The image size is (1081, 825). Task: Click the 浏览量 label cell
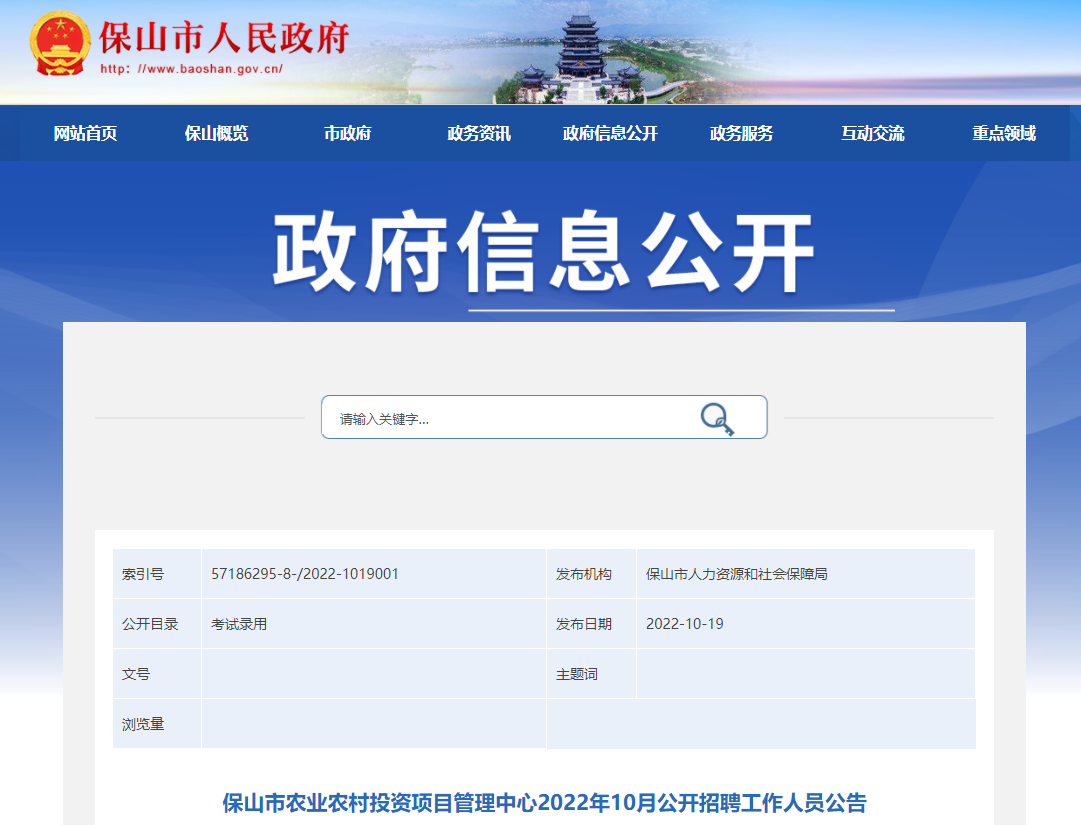point(156,724)
